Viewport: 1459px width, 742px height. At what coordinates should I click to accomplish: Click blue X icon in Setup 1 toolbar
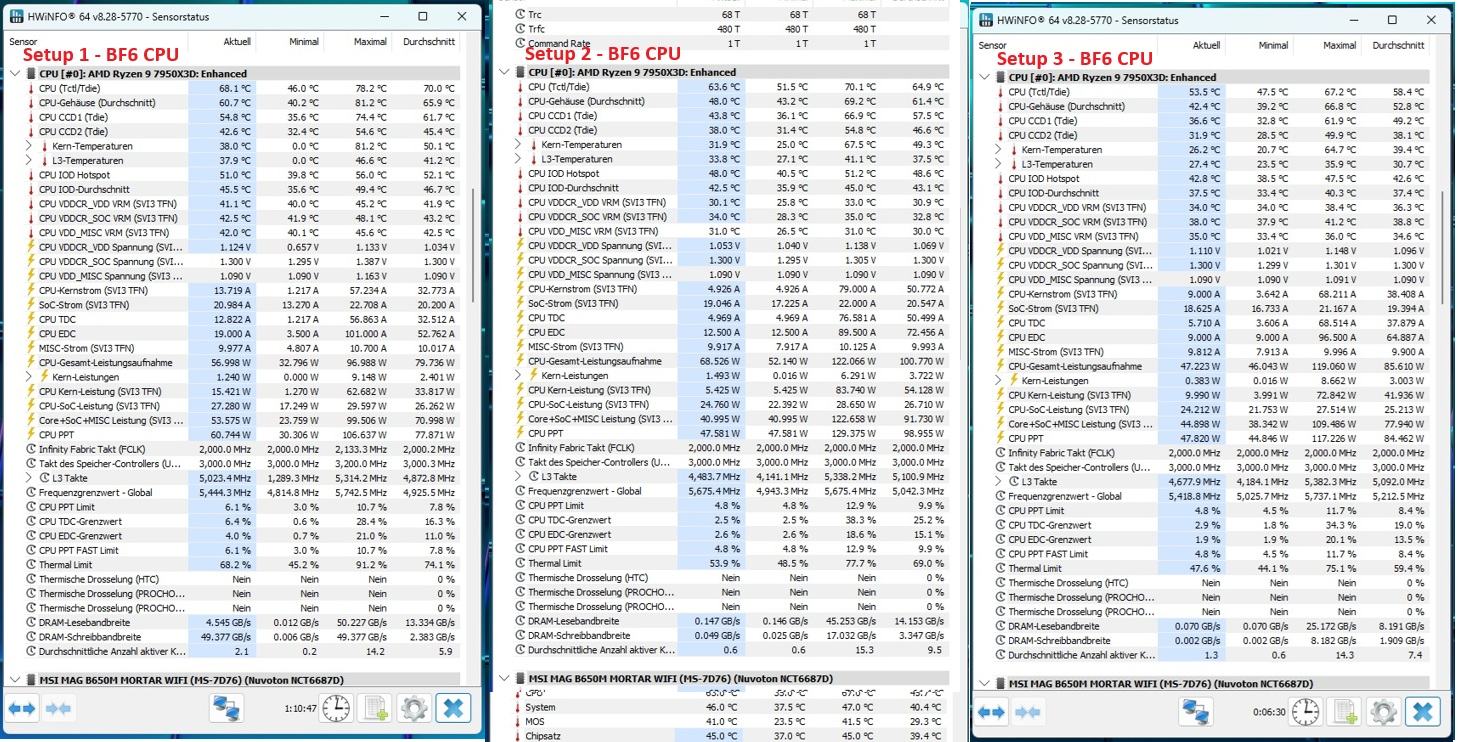click(453, 709)
